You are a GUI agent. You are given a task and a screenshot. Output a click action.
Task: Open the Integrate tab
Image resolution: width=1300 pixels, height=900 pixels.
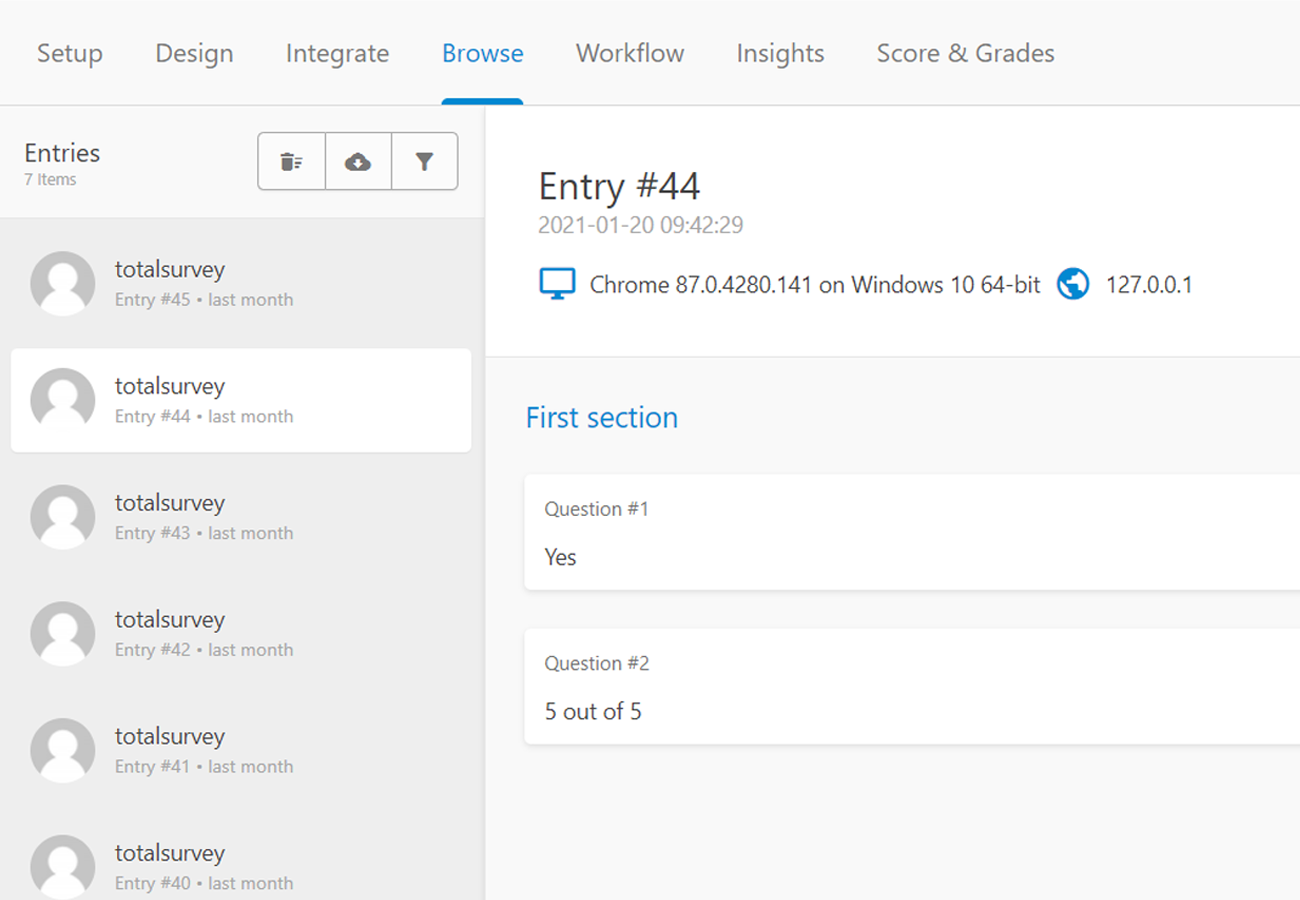pos(337,53)
